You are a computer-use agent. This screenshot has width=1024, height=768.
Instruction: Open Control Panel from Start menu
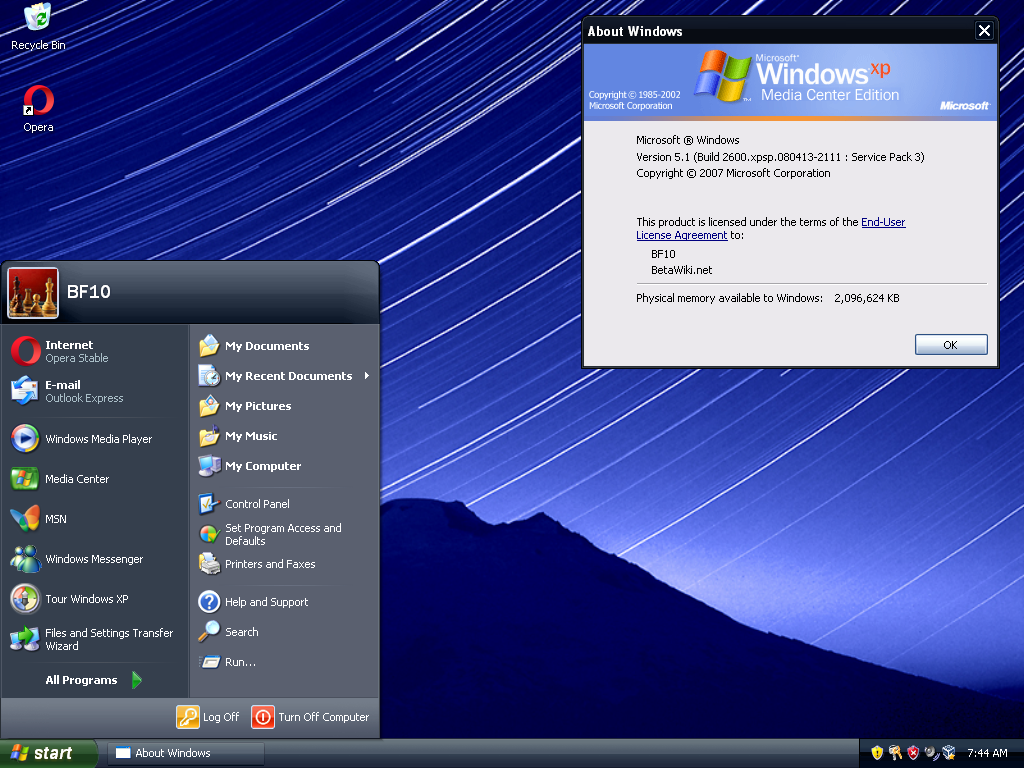(x=256, y=504)
